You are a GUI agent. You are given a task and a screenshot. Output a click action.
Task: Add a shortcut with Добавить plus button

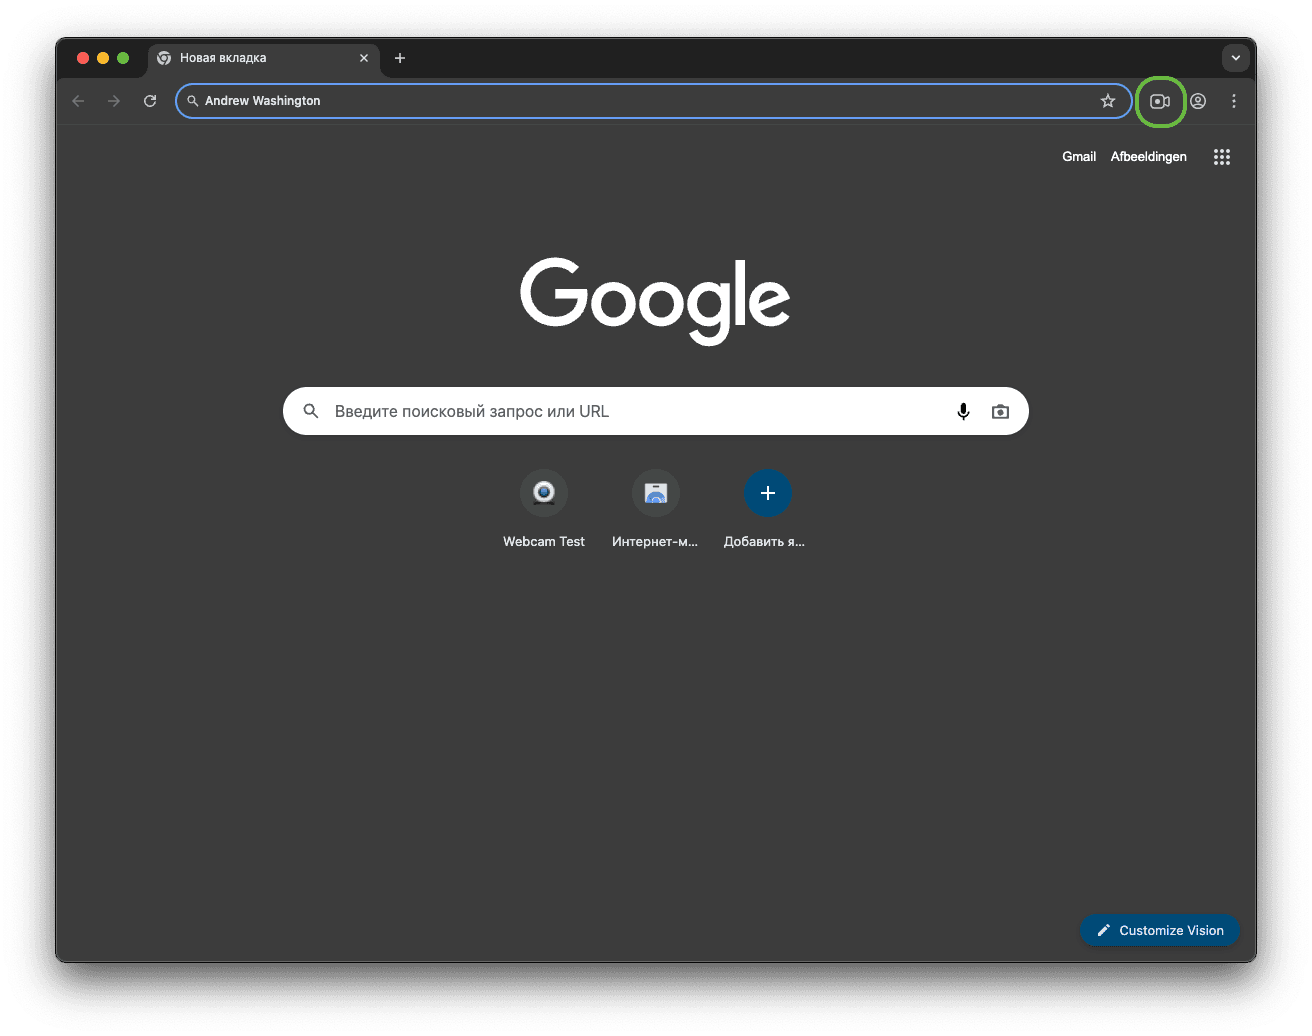point(767,493)
